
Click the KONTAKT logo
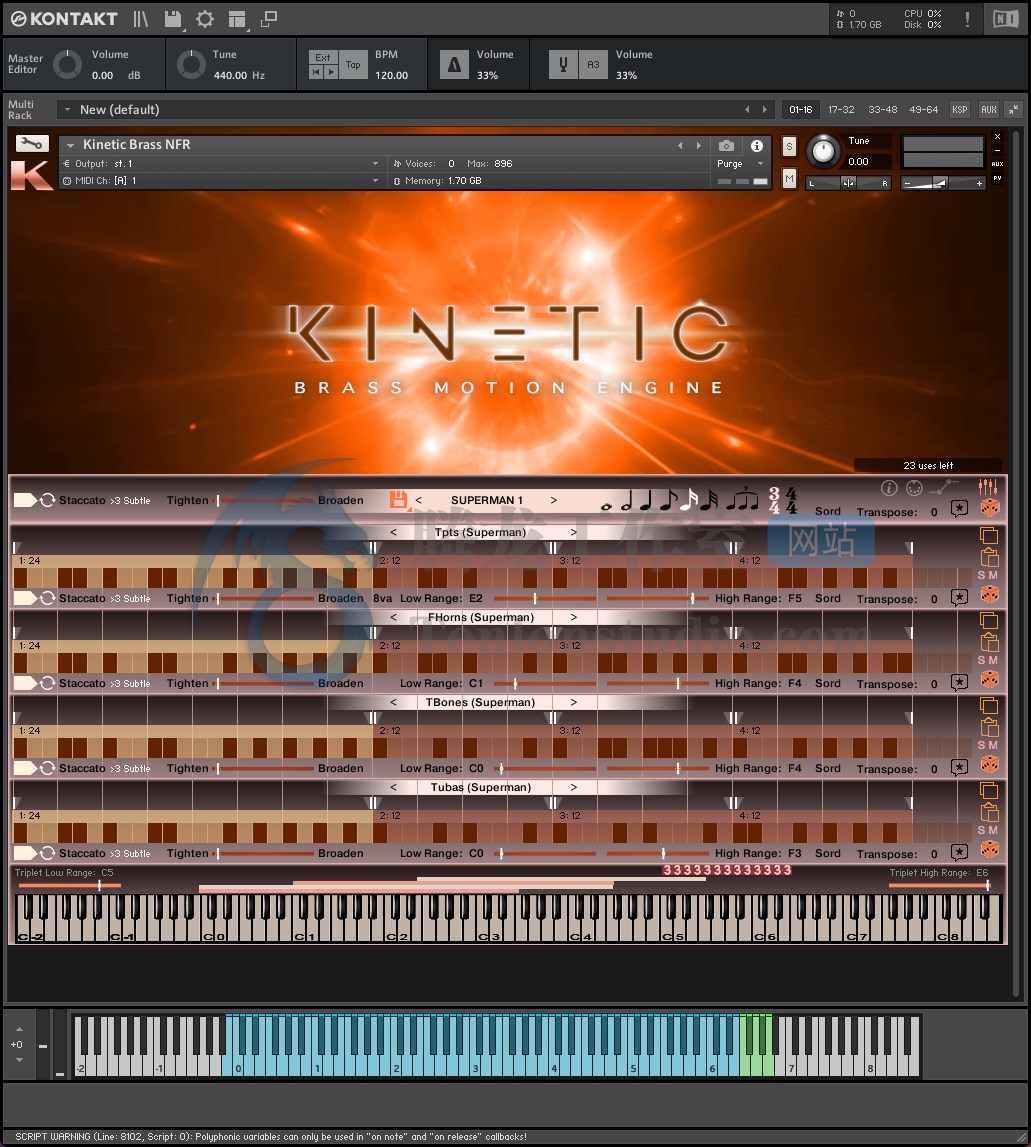64,19
